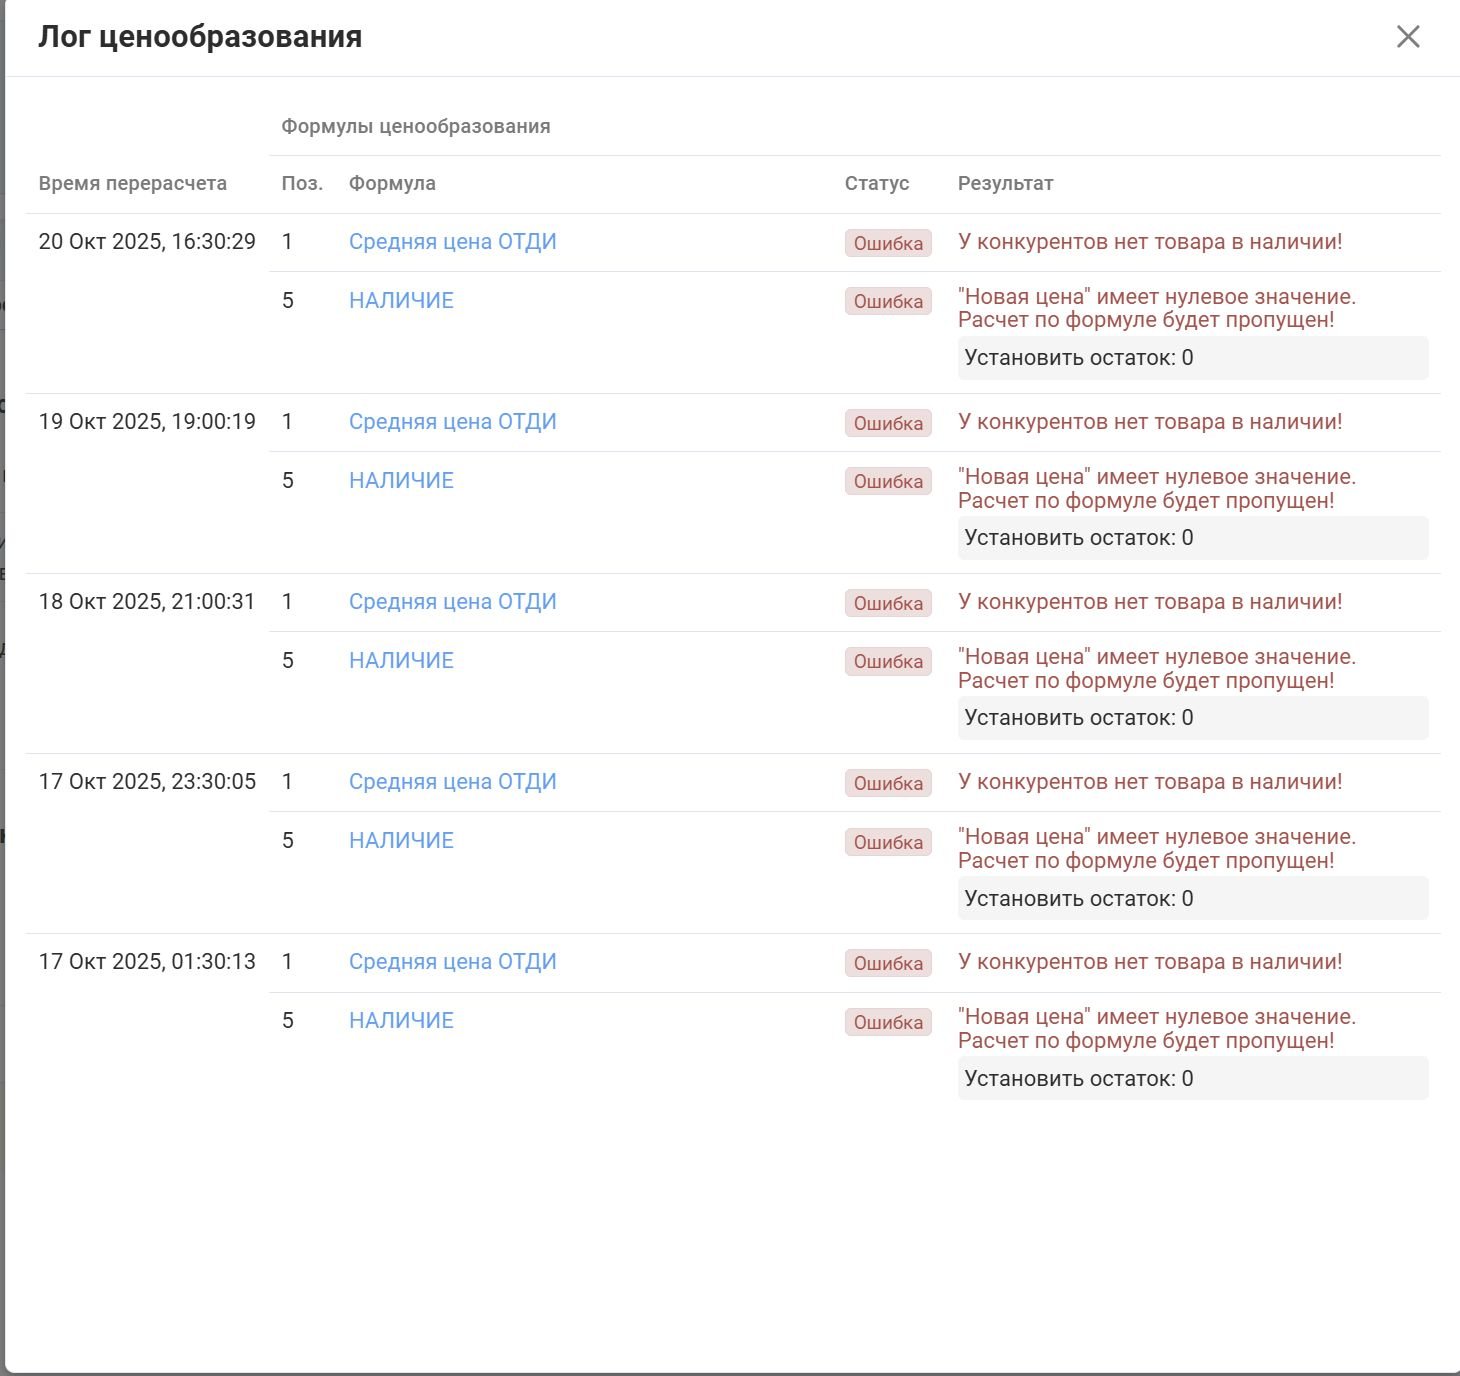Click the Результат column header
The image size is (1460, 1376).
(1005, 184)
